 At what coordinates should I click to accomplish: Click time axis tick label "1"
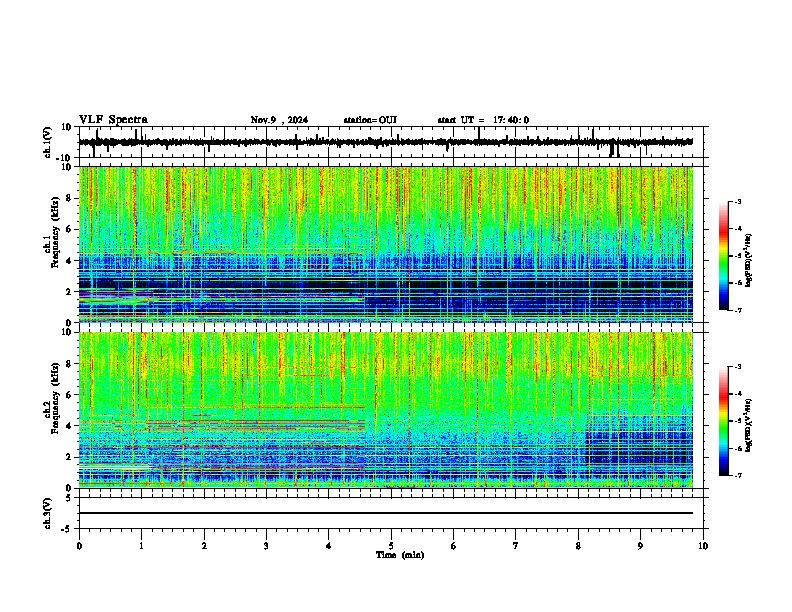tap(141, 546)
